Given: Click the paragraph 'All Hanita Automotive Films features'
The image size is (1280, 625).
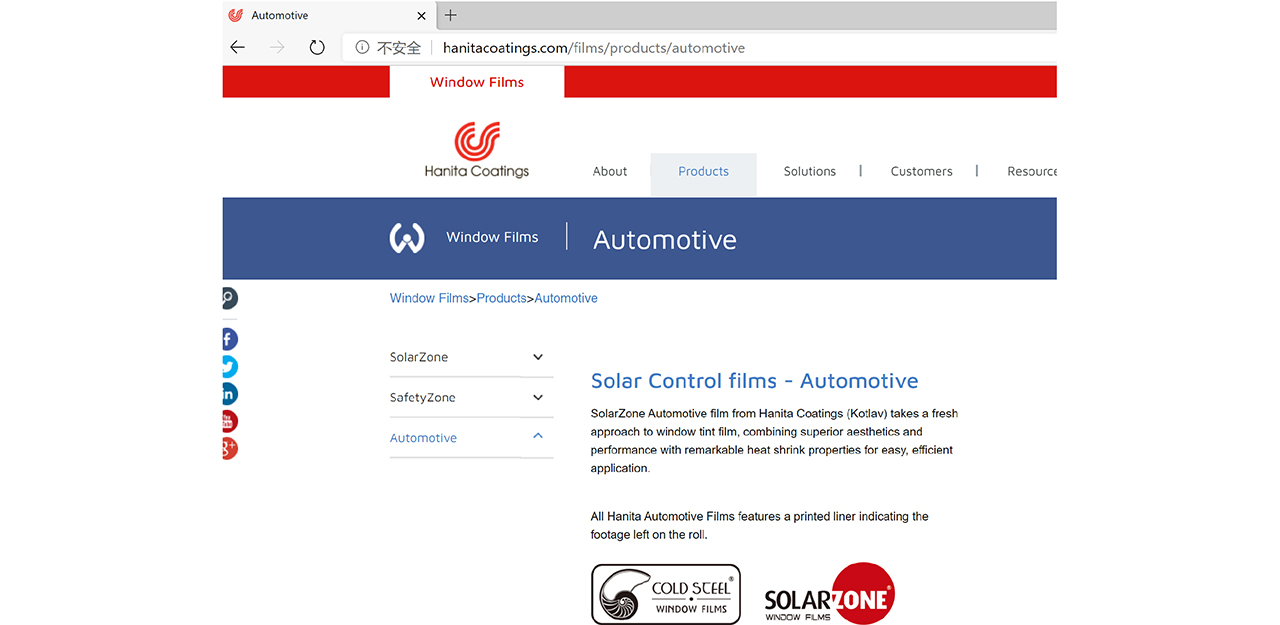Looking at the screenshot, I should [x=760, y=526].
